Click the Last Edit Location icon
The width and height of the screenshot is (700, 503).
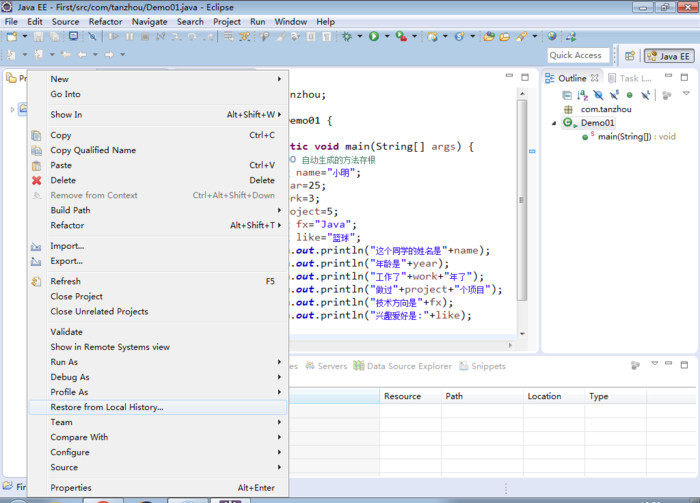click(x=66, y=55)
